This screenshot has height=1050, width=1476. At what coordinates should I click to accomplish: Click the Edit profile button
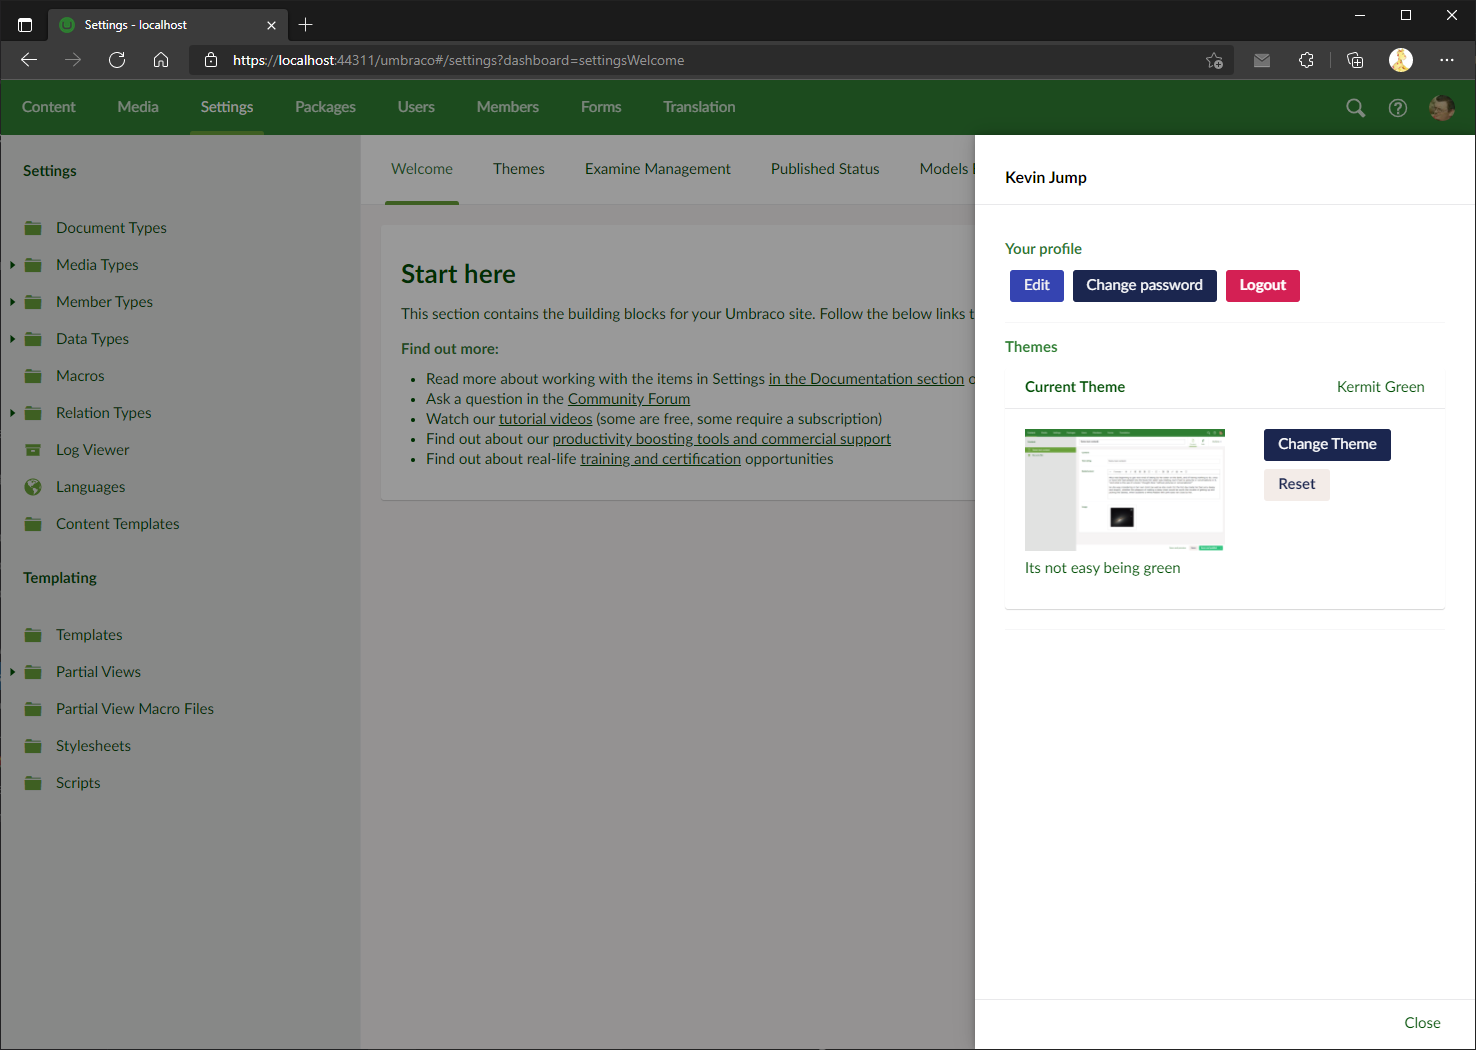point(1037,286)
